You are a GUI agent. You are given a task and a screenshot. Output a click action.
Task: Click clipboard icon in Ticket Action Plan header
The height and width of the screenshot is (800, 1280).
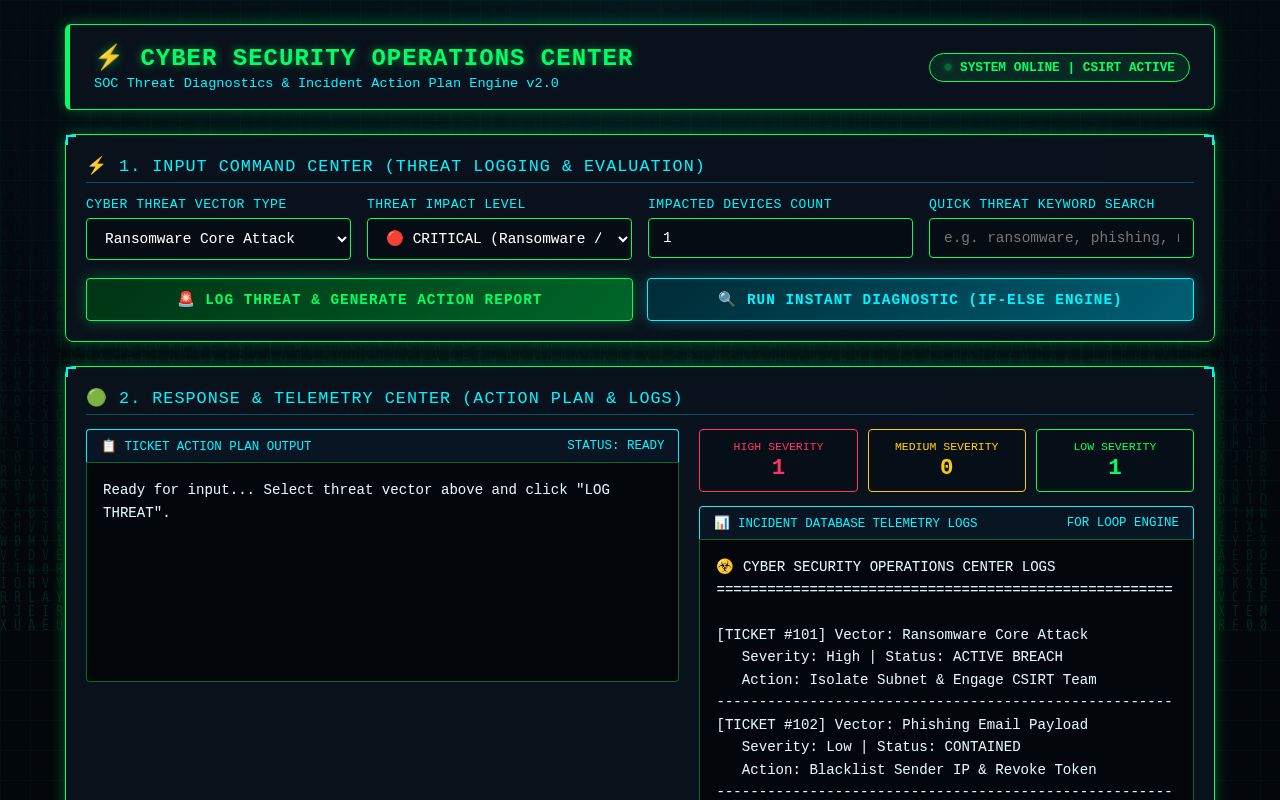pyautogui.click(x=108, y=446)
